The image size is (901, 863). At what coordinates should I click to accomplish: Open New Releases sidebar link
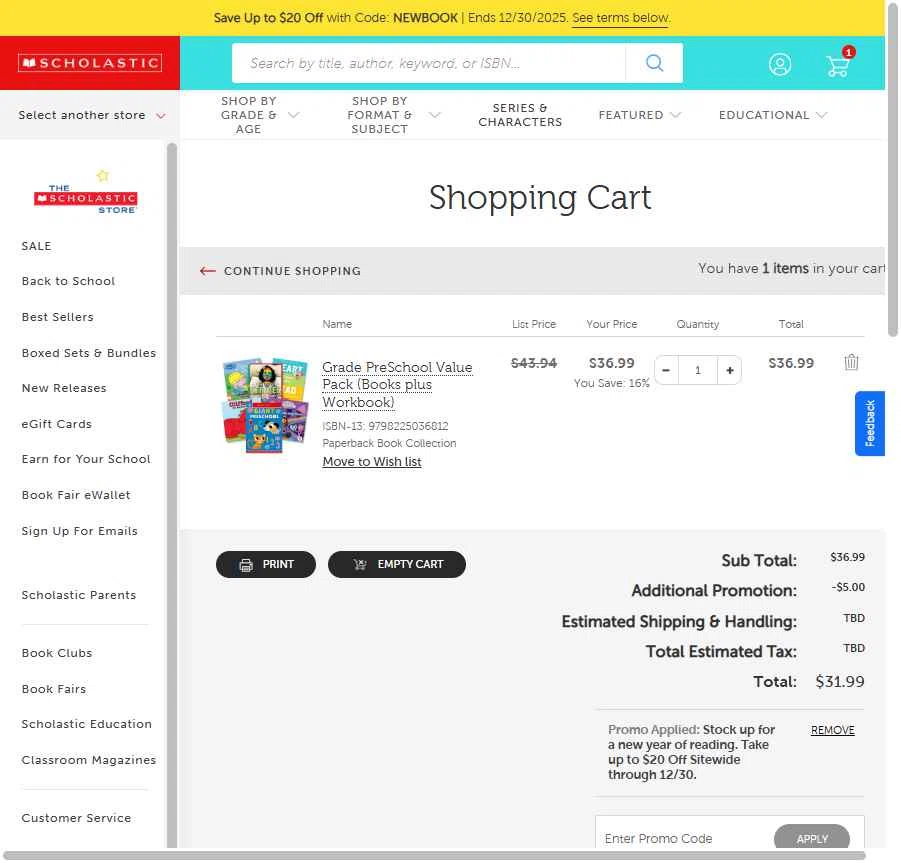[64, 388]
